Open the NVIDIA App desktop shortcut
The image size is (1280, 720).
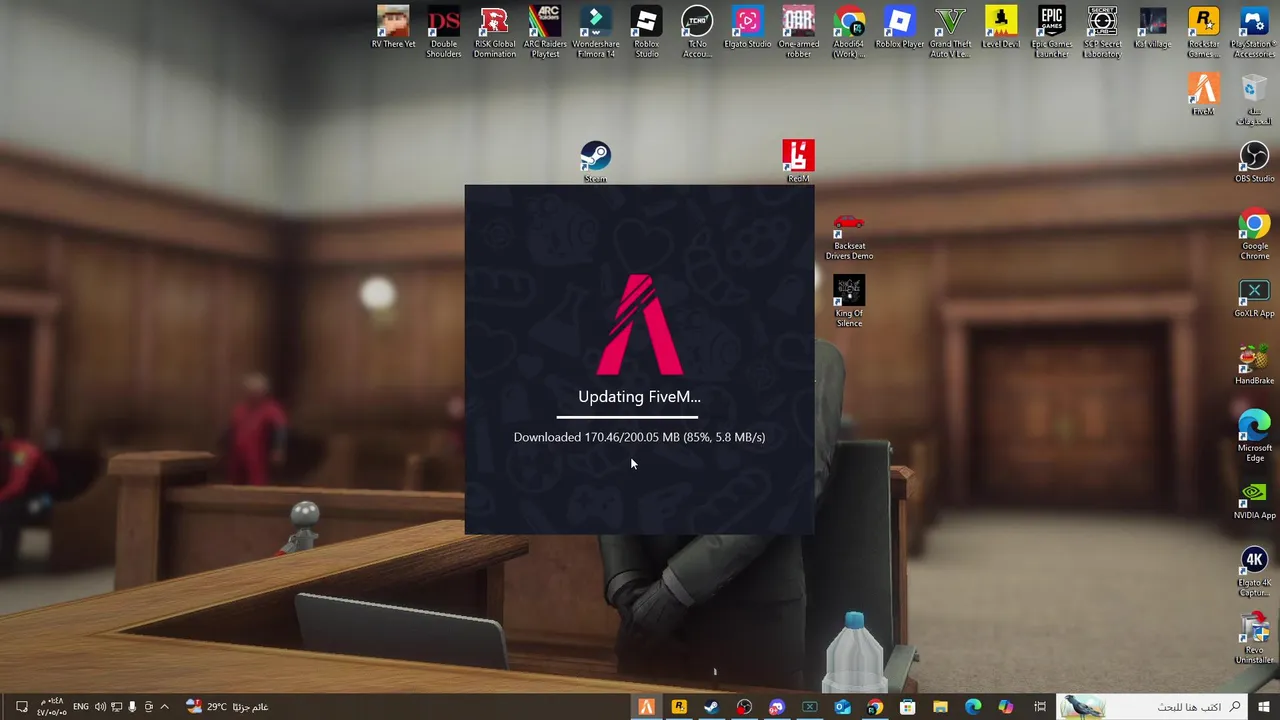pyautogui.click(x=1254, y=500)
